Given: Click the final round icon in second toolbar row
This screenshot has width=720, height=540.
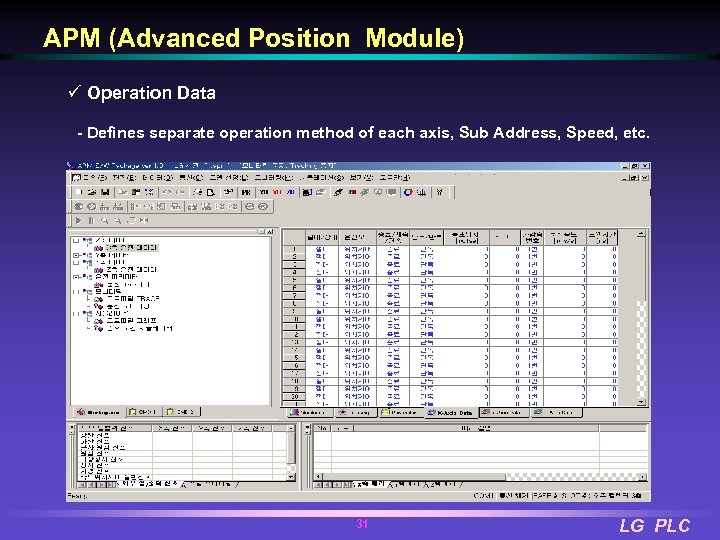Looking at the screenshot, I should point(263,207).
